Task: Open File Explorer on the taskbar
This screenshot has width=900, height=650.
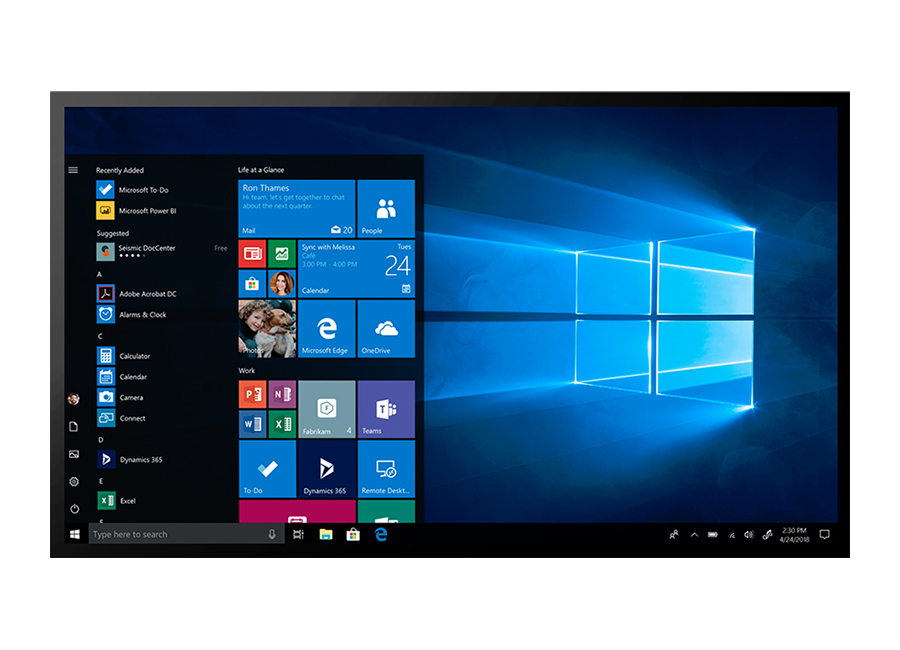Action: 325,535
